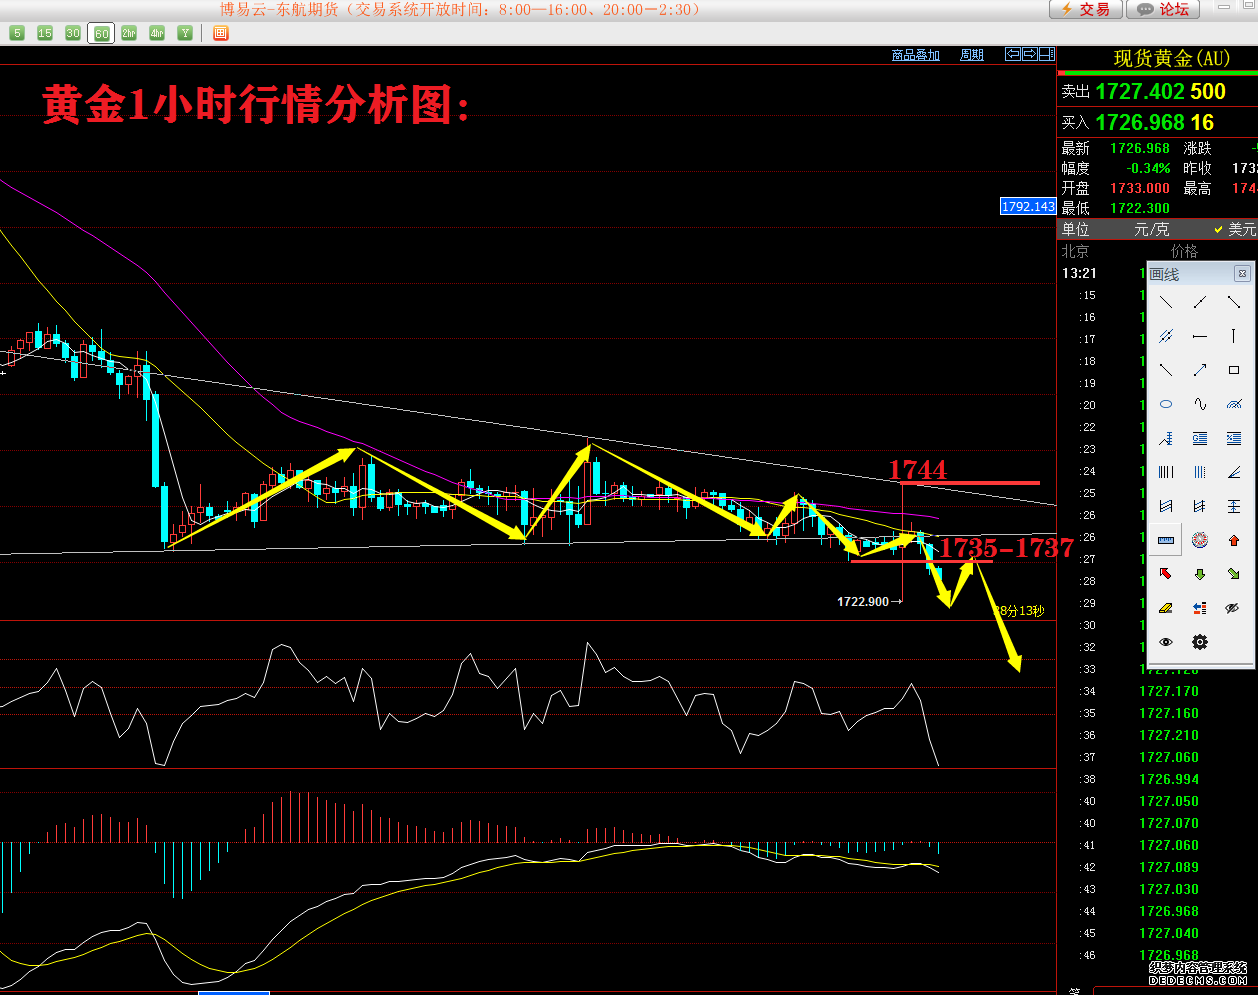Select the 15-minute timeframe button

click(x=45, y=33)
